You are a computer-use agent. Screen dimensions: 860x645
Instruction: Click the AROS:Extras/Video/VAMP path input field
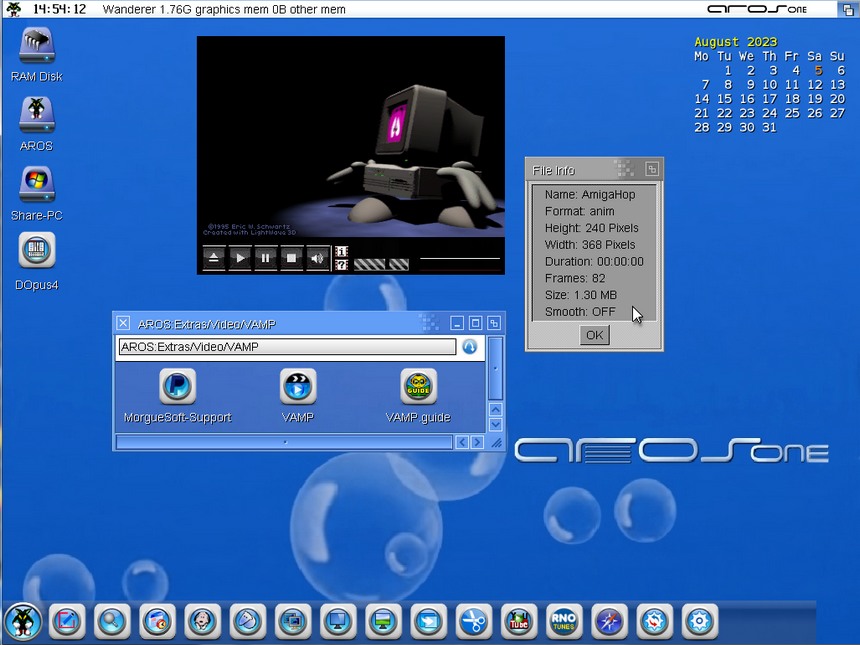pyautogui.click(x=287, y=347)
